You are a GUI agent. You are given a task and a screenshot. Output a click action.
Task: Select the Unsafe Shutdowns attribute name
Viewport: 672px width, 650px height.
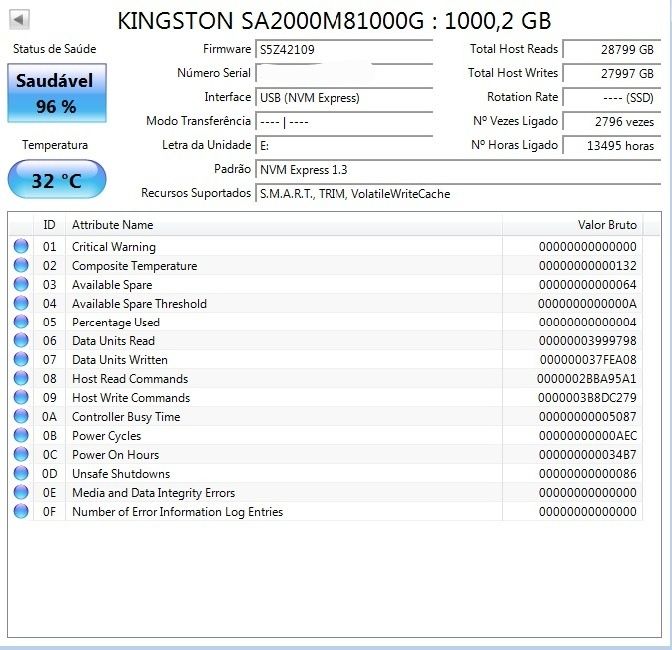pos(121,473)
